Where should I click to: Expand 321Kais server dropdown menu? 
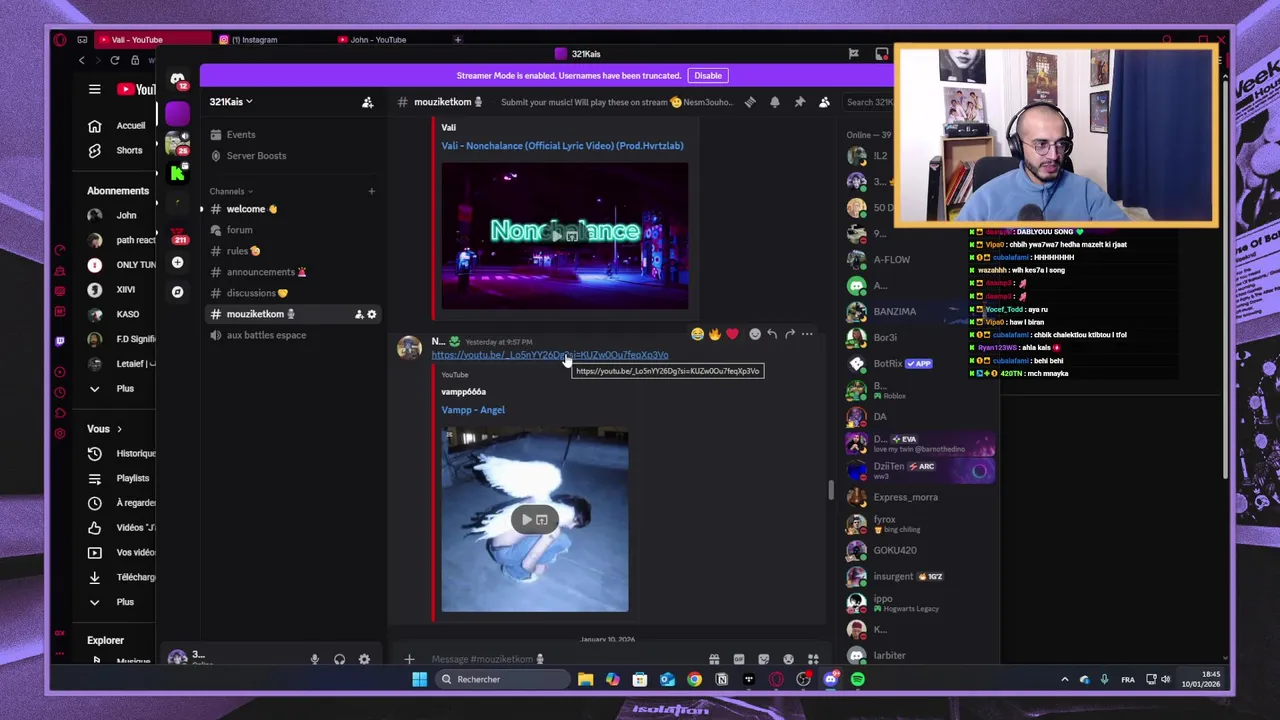point(230,102)
